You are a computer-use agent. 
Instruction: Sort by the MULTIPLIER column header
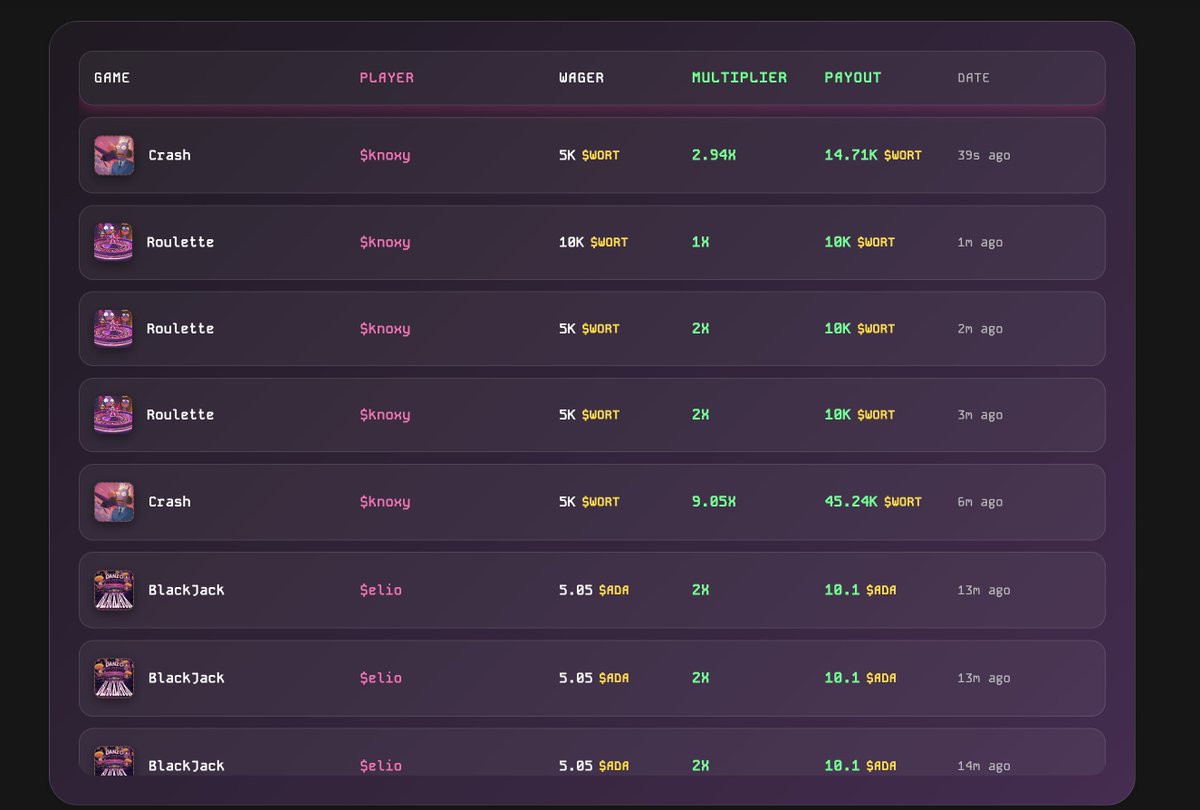tap(739, 77)
